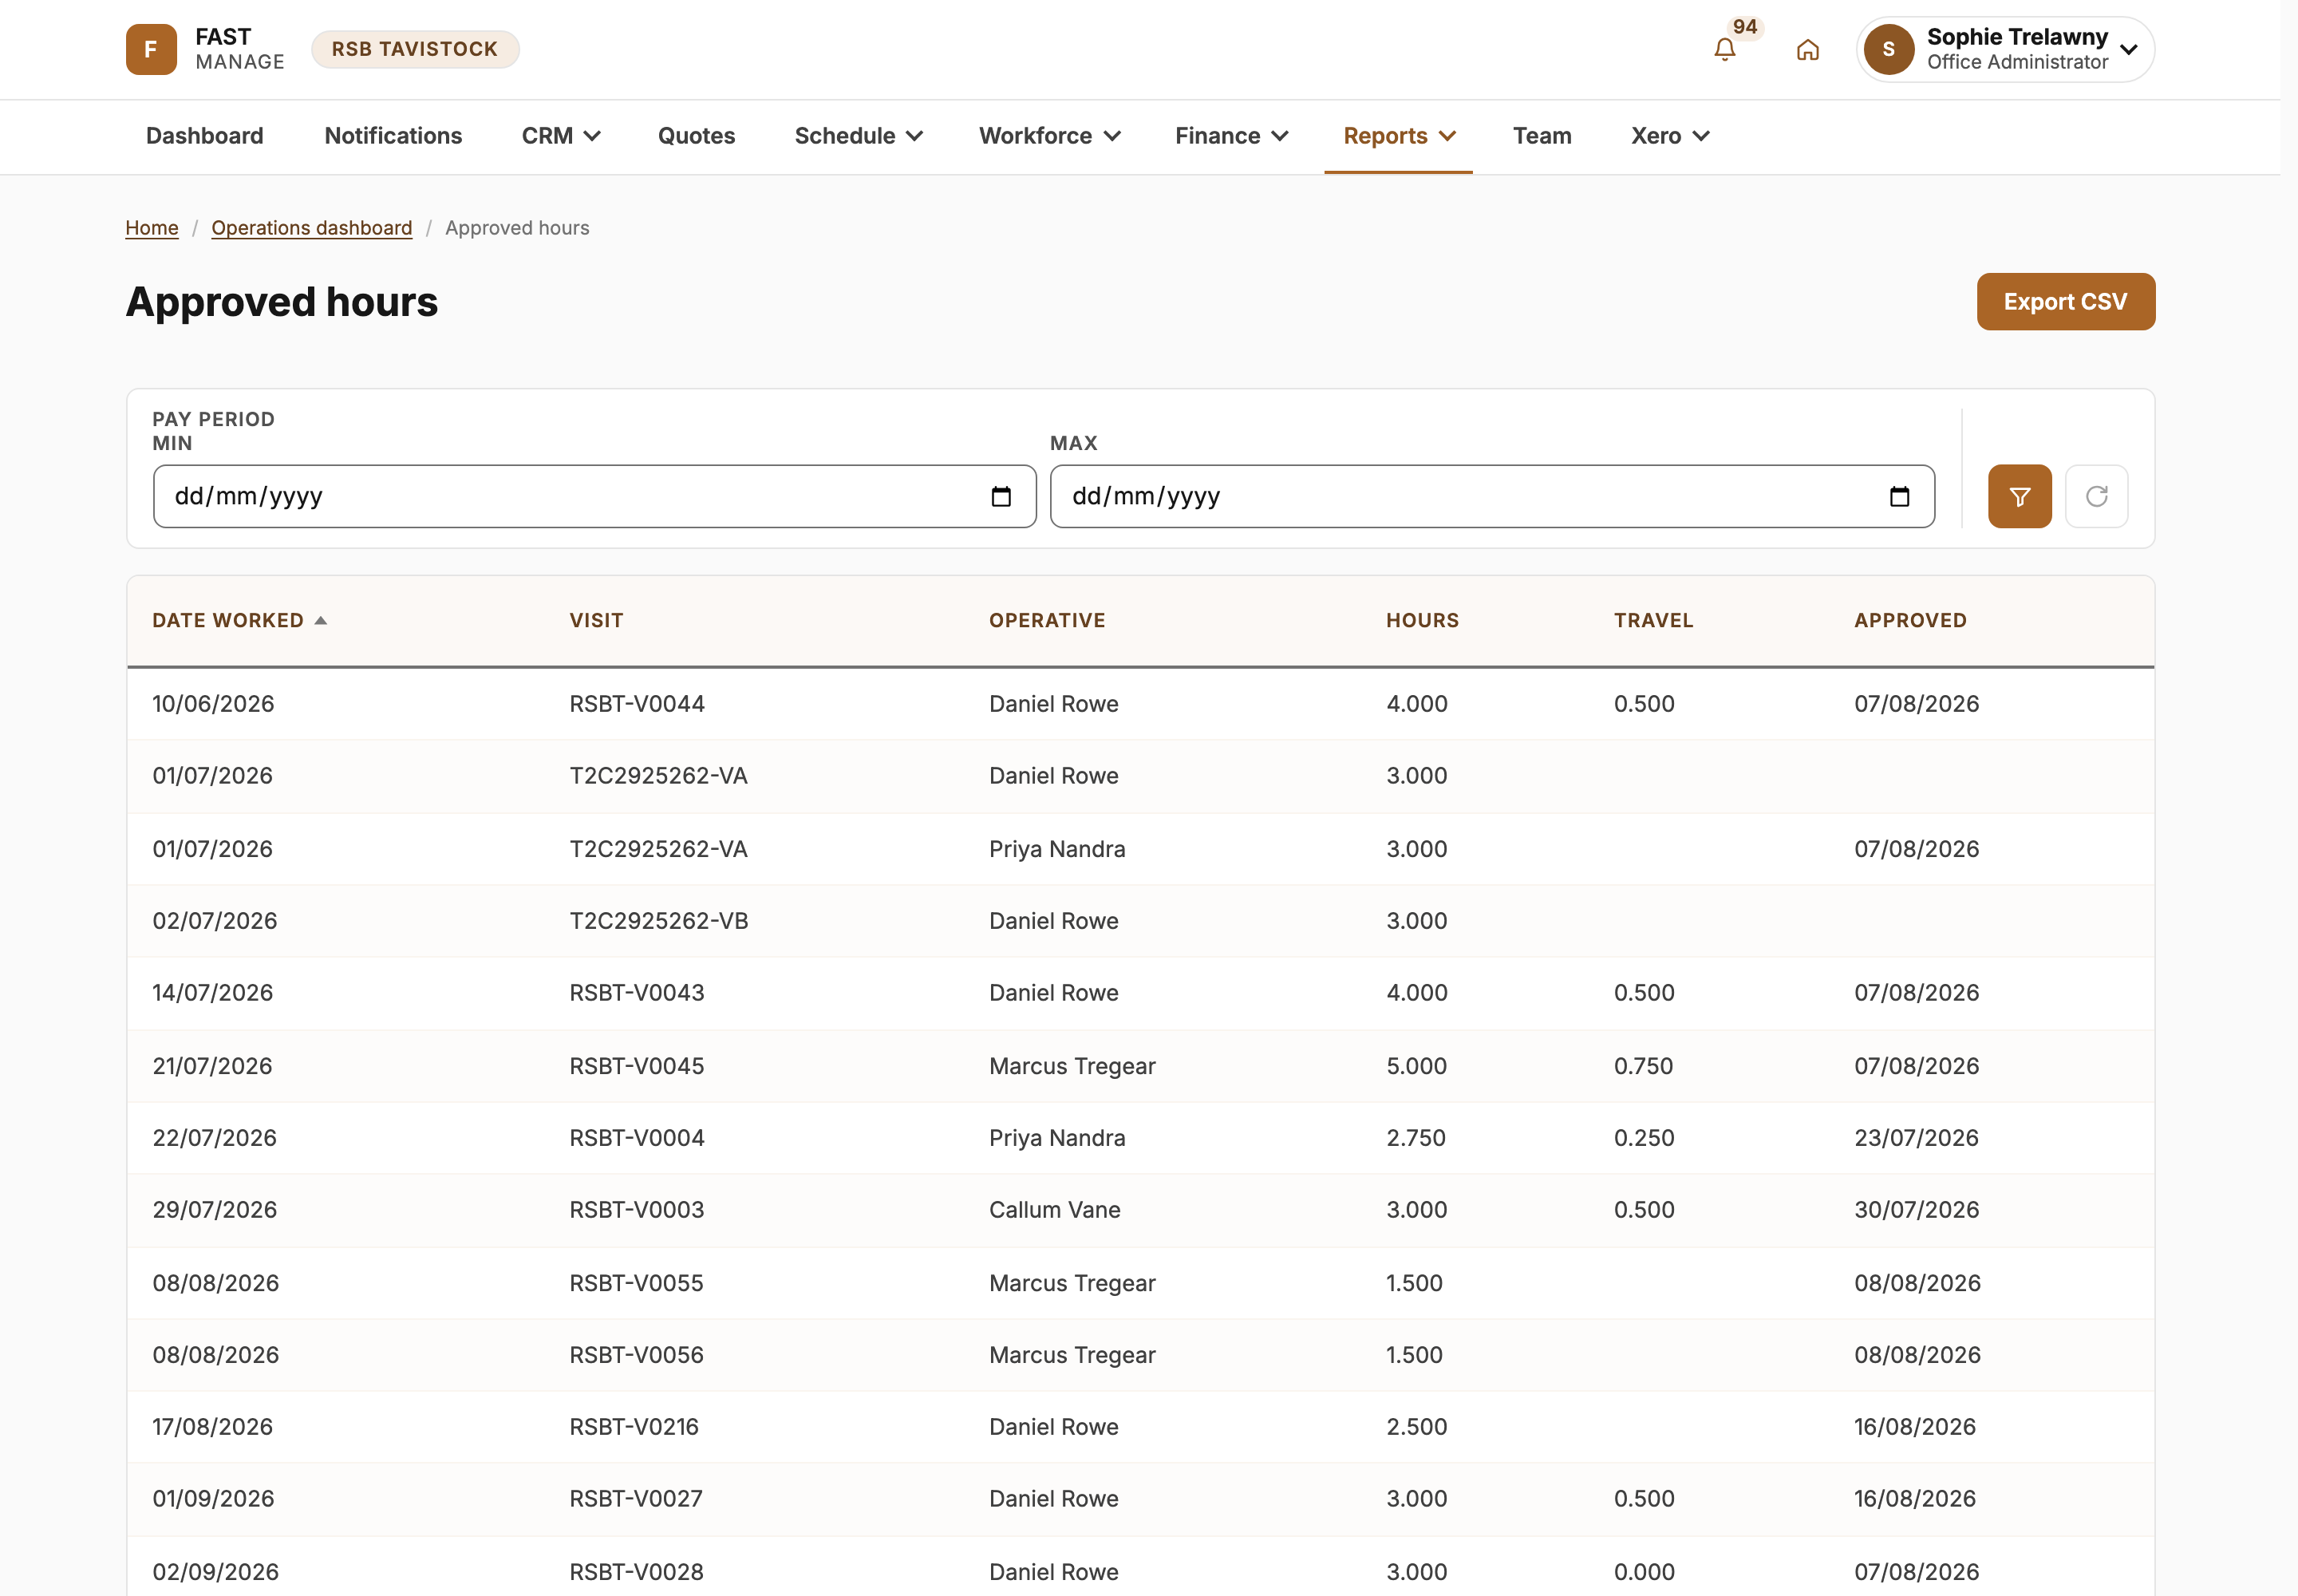
Task: Expand the Schedule dropdown menu
Action: pos(858,136)
